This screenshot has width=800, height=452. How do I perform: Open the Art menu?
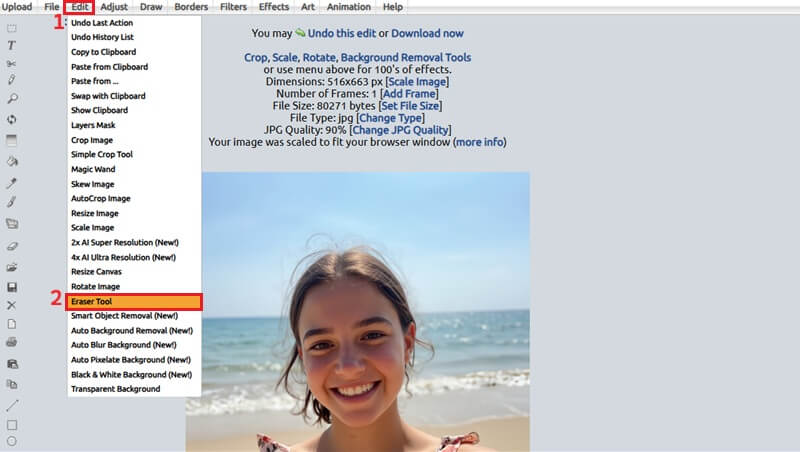(x=308, y=7)
